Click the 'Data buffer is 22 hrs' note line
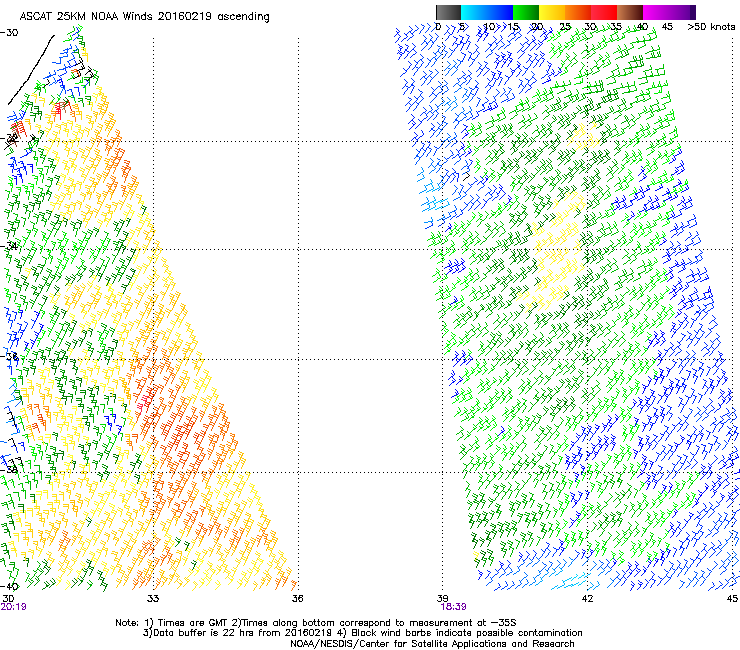740x650 pixels. click(x=362, y=633)
